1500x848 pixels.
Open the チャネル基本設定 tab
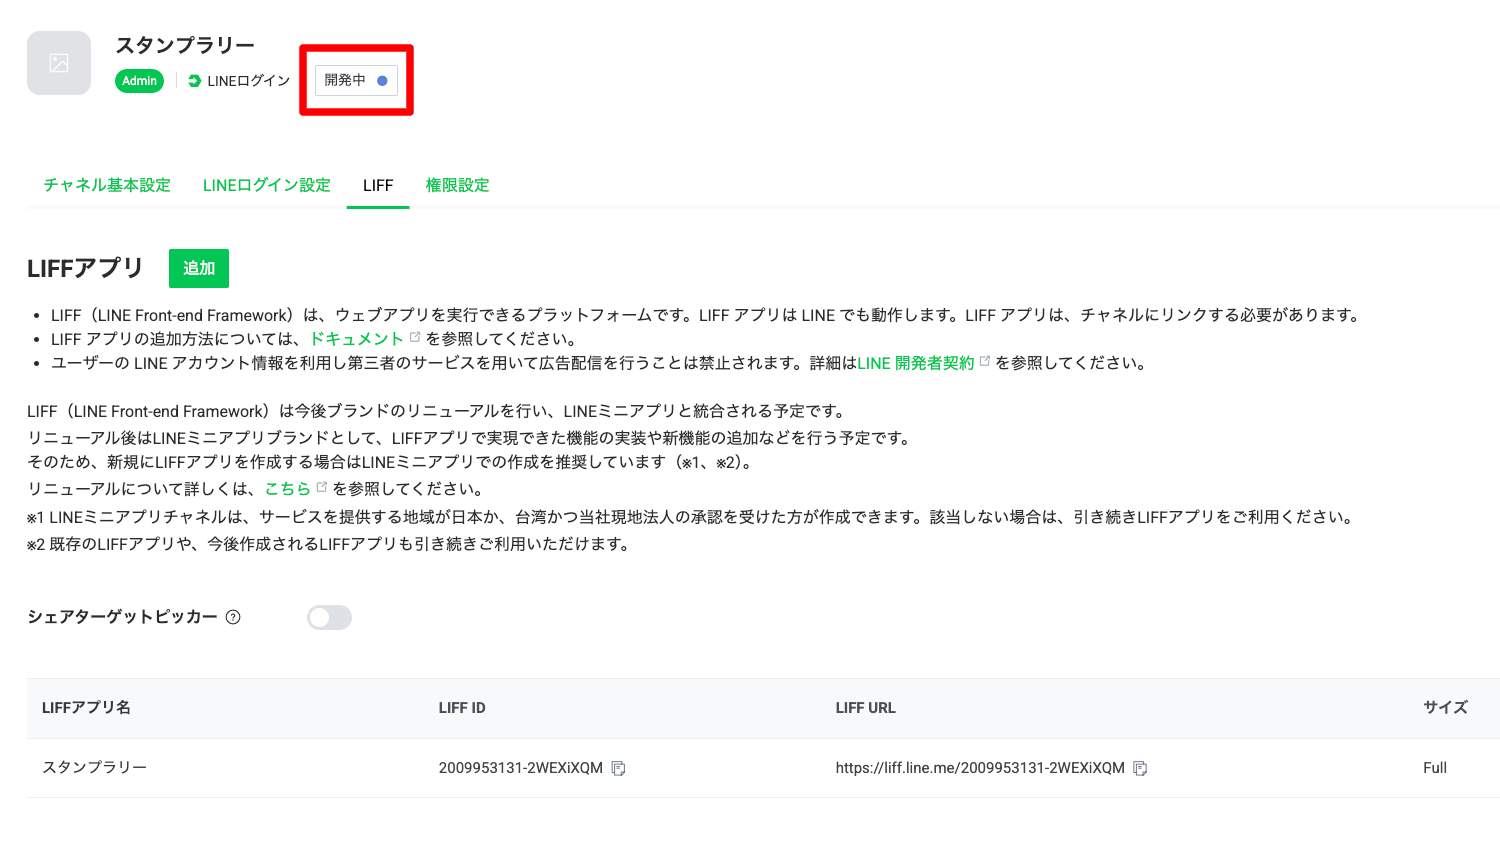pos(107,185)
